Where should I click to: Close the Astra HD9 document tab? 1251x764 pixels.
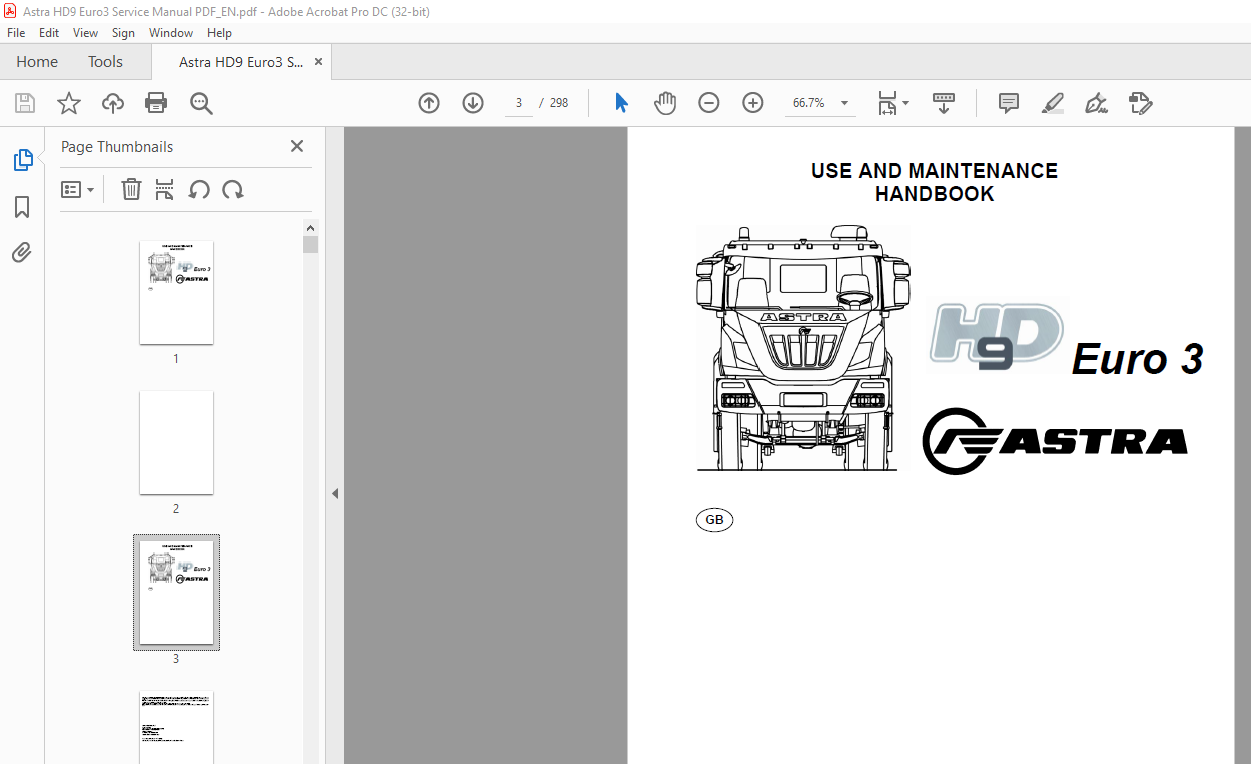click(x=319, y=62)
